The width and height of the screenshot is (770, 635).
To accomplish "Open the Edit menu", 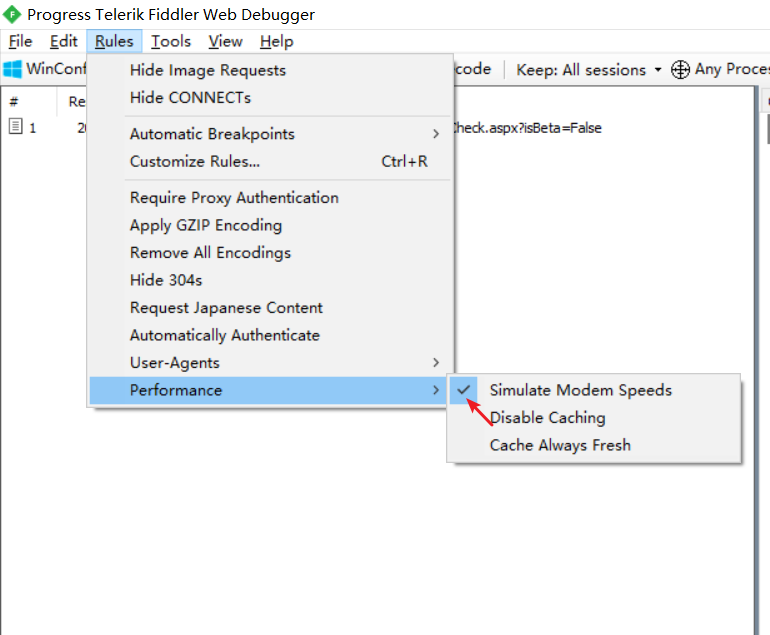I will coord(63,41).
